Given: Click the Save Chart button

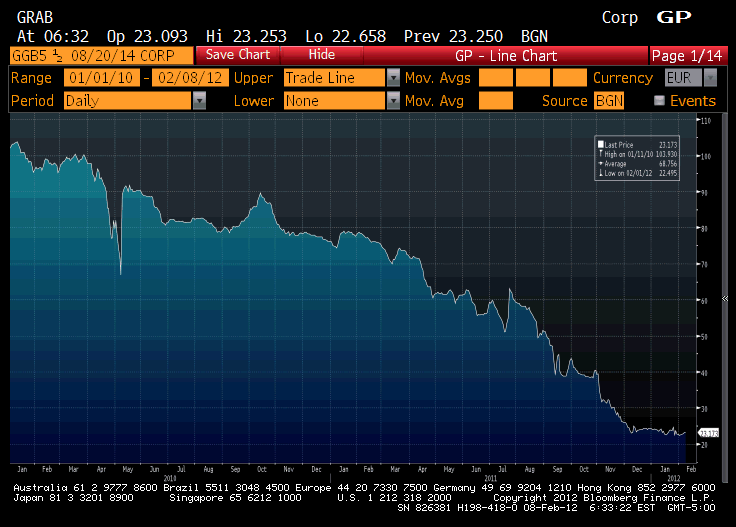Looking at the screenshot, I should tap(238, 55).
